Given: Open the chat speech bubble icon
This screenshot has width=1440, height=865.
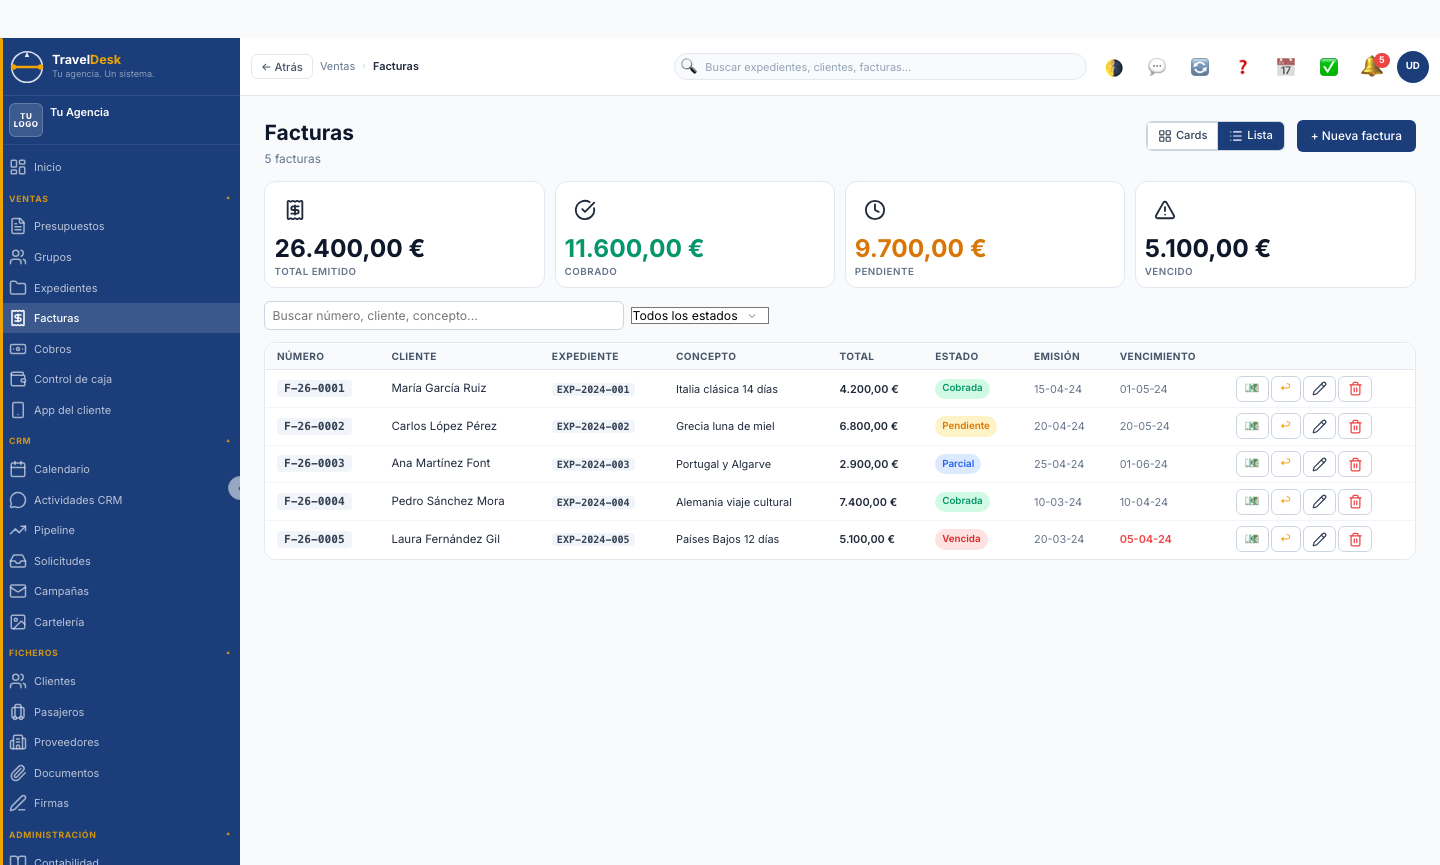Looking at the screenshot, I should (x=1157, y=67).
